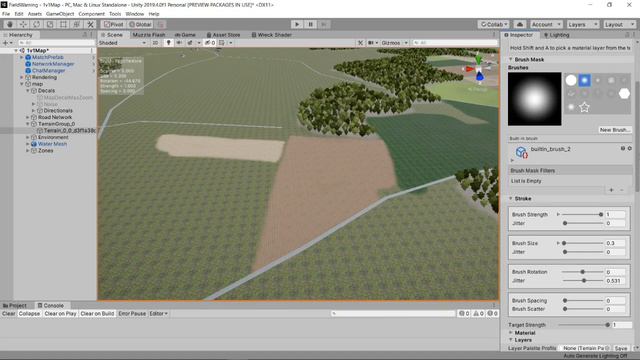Open scene camera settings icon
Viewport: 640px width, 360px height.
(371, 42)
